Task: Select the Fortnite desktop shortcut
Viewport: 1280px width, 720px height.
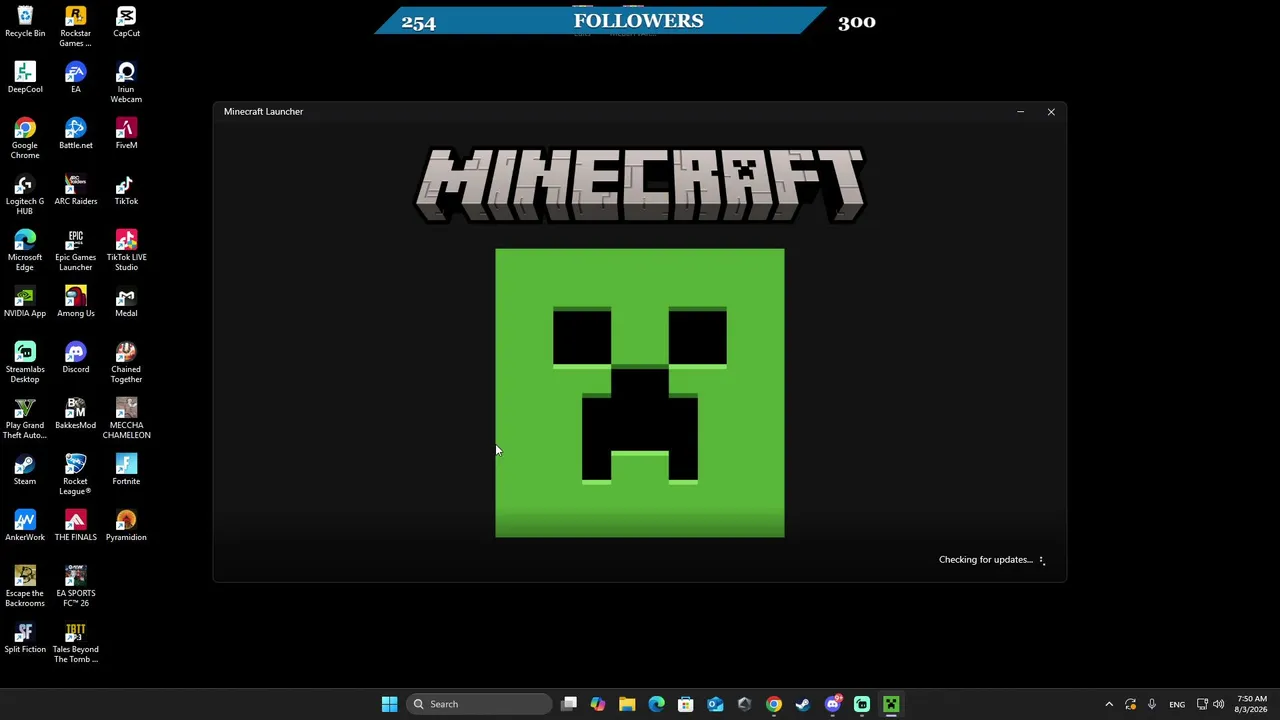Action: tap(126, 470)
